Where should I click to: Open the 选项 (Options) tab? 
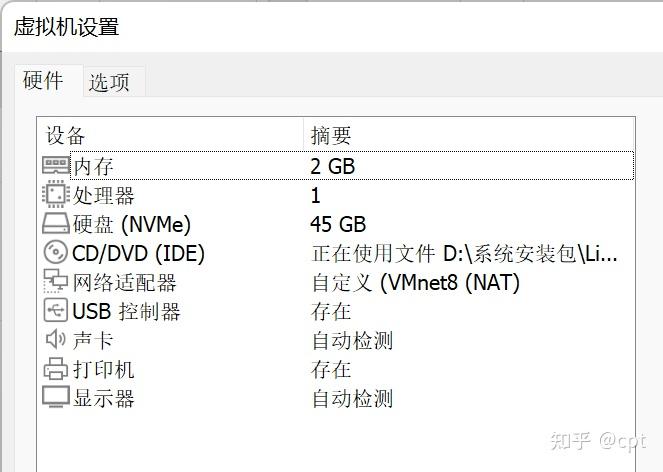tap(109, 82)
